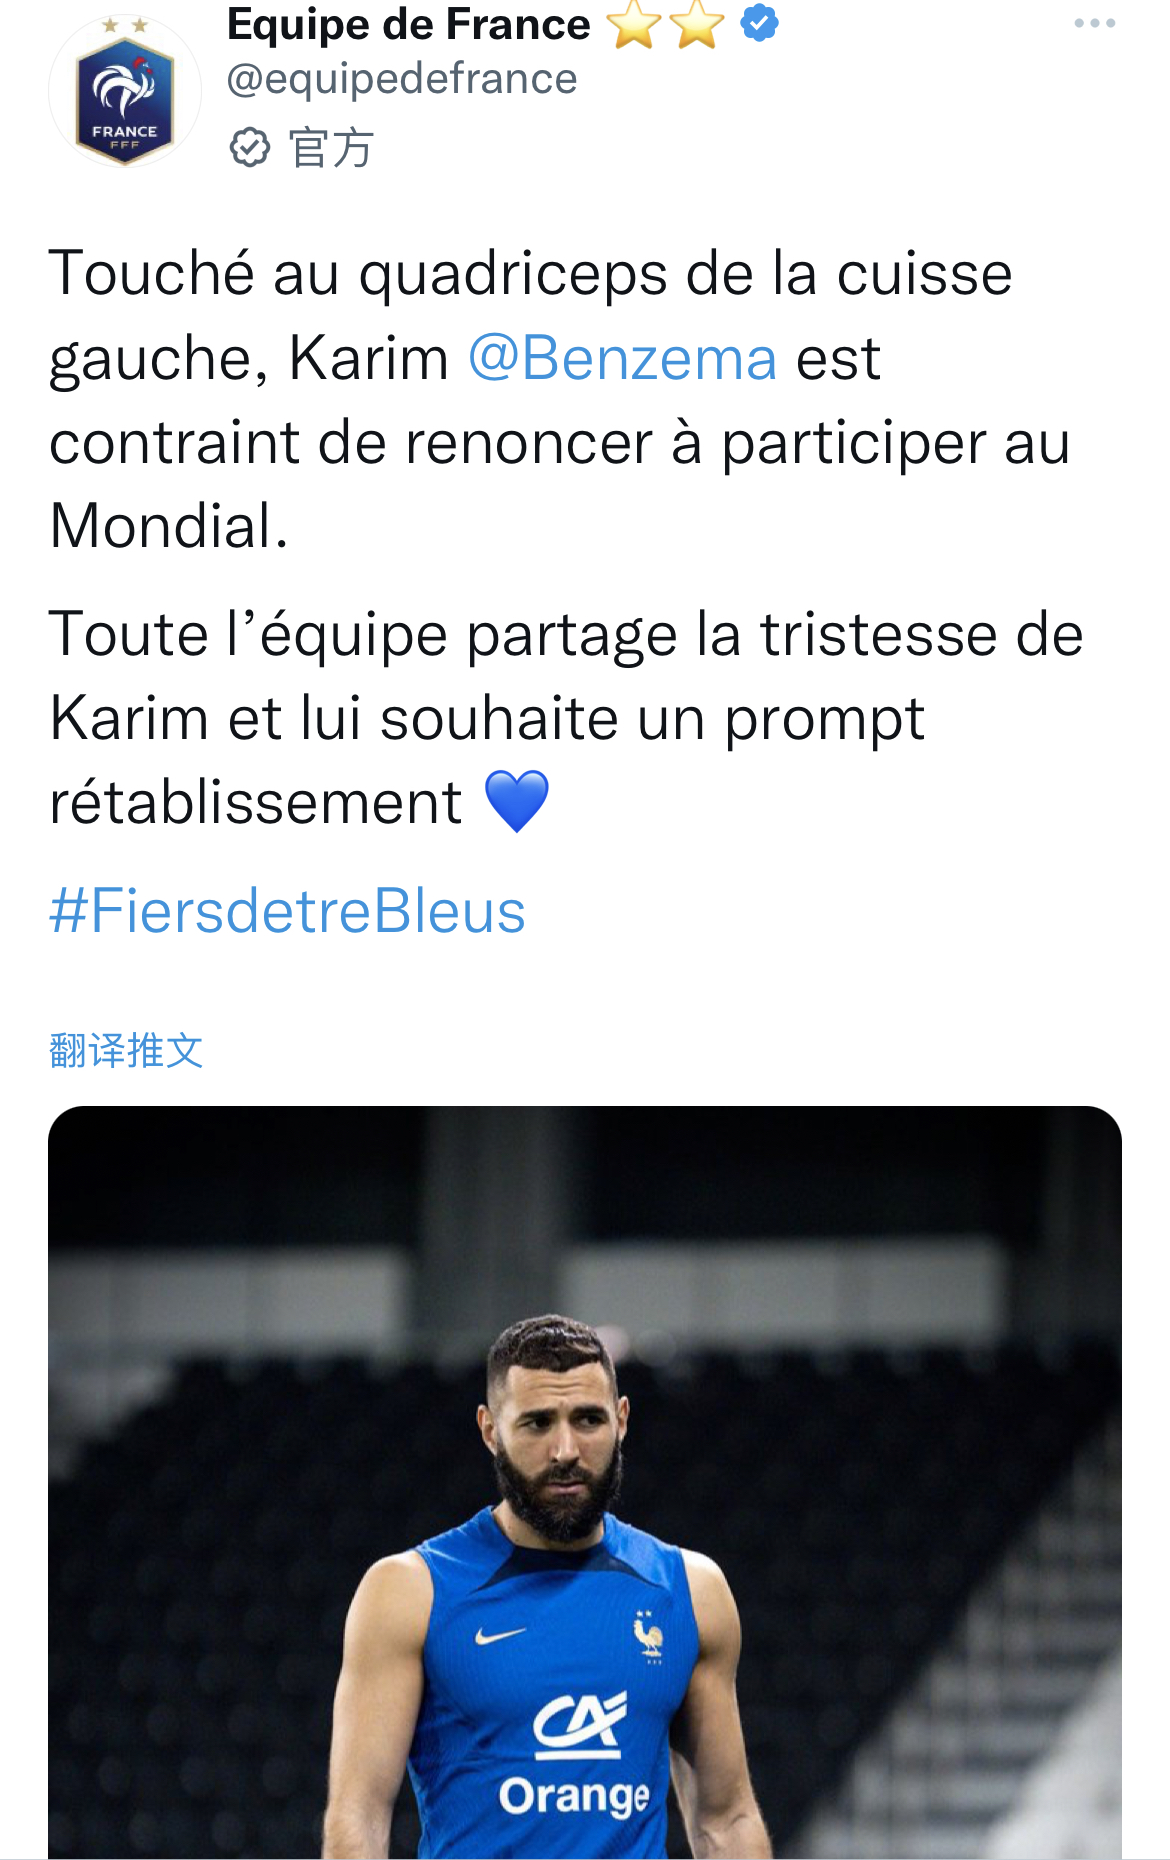Click the Nike swoosh on the jersey

point(500,1635)
